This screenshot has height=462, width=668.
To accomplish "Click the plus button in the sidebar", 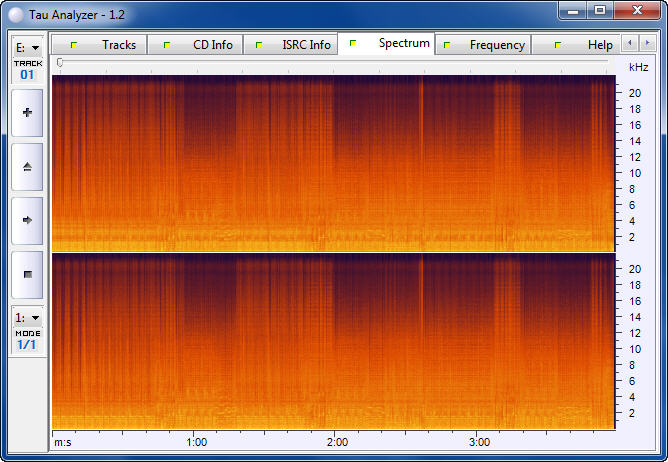I will pyautogui.click(x=27, y=113).
